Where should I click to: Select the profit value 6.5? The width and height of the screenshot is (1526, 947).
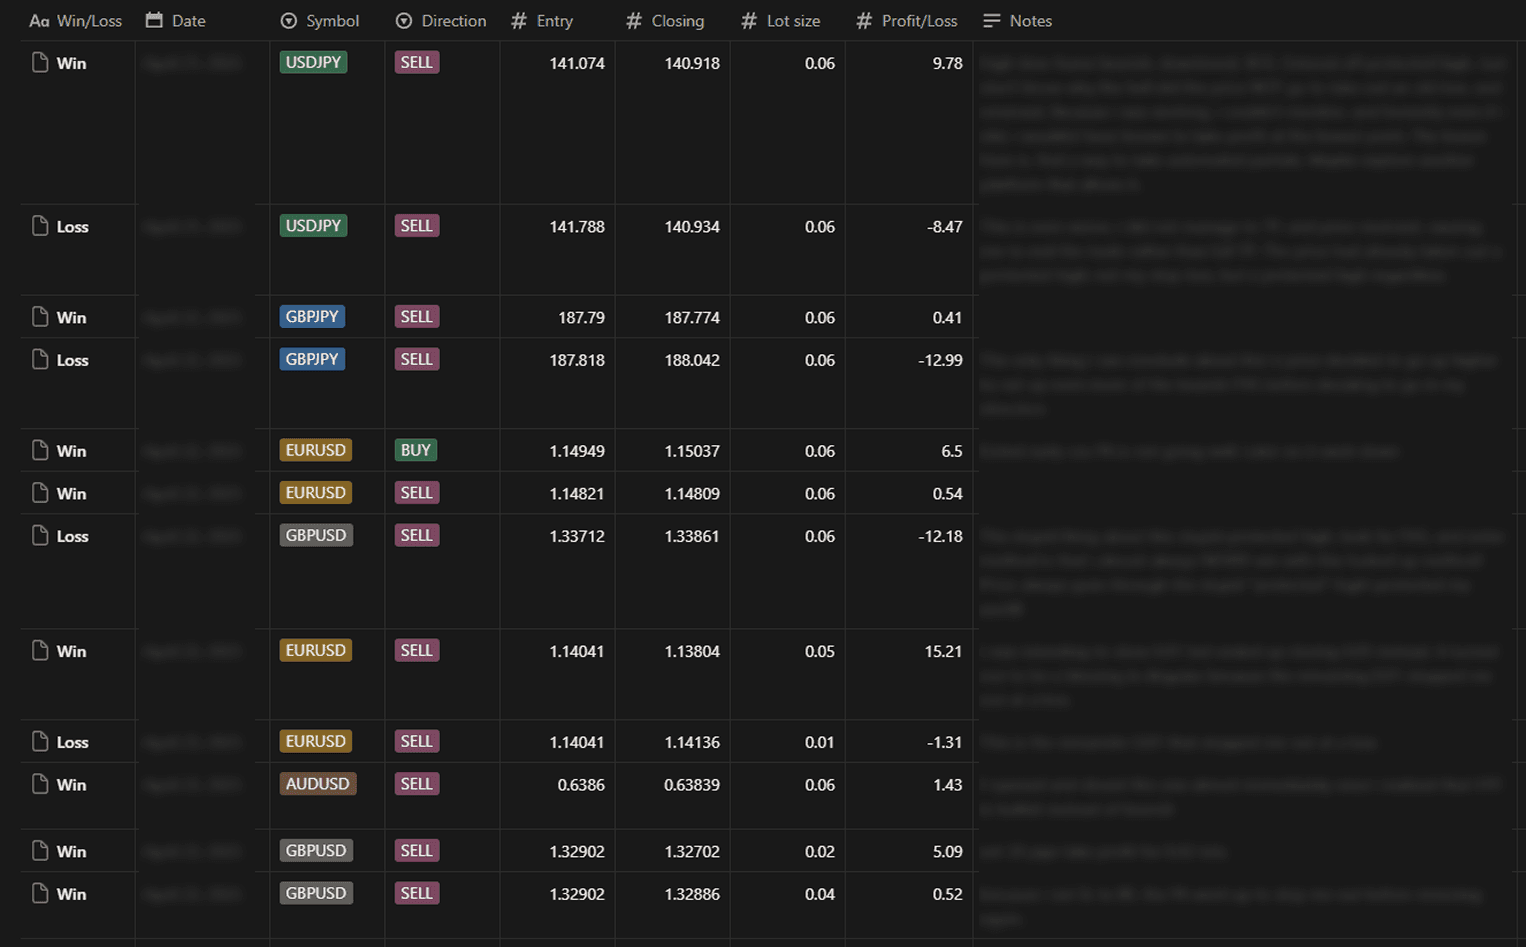pos(952,451)
